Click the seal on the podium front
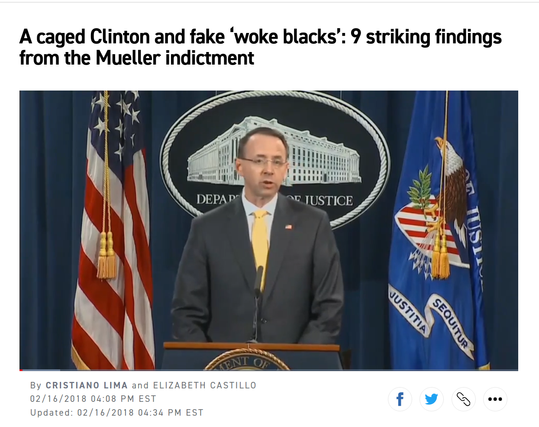539x427 pixels. [247, 360]
